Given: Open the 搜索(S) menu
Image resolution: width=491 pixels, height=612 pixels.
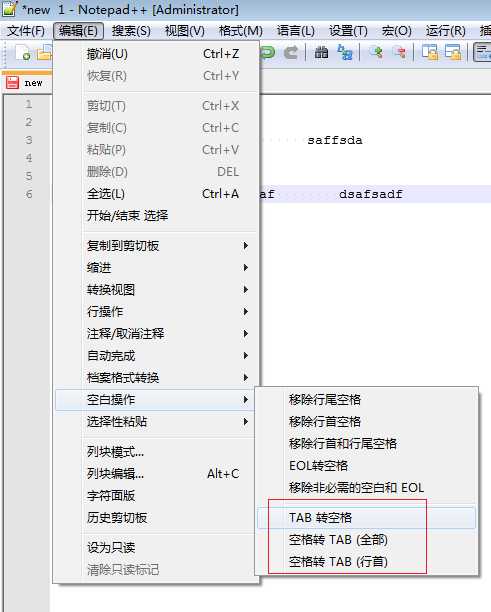Looking at the screenshot, I should pos(131,30).
